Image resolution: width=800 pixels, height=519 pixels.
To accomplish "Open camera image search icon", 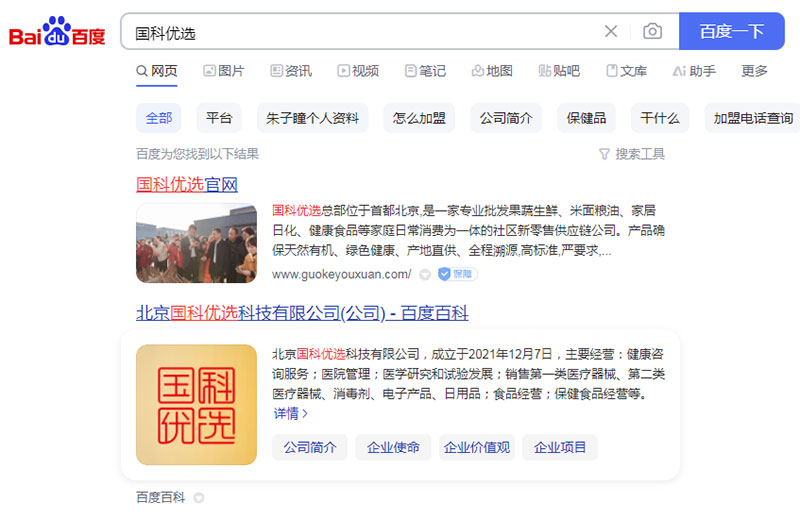I will click(652, 31).
